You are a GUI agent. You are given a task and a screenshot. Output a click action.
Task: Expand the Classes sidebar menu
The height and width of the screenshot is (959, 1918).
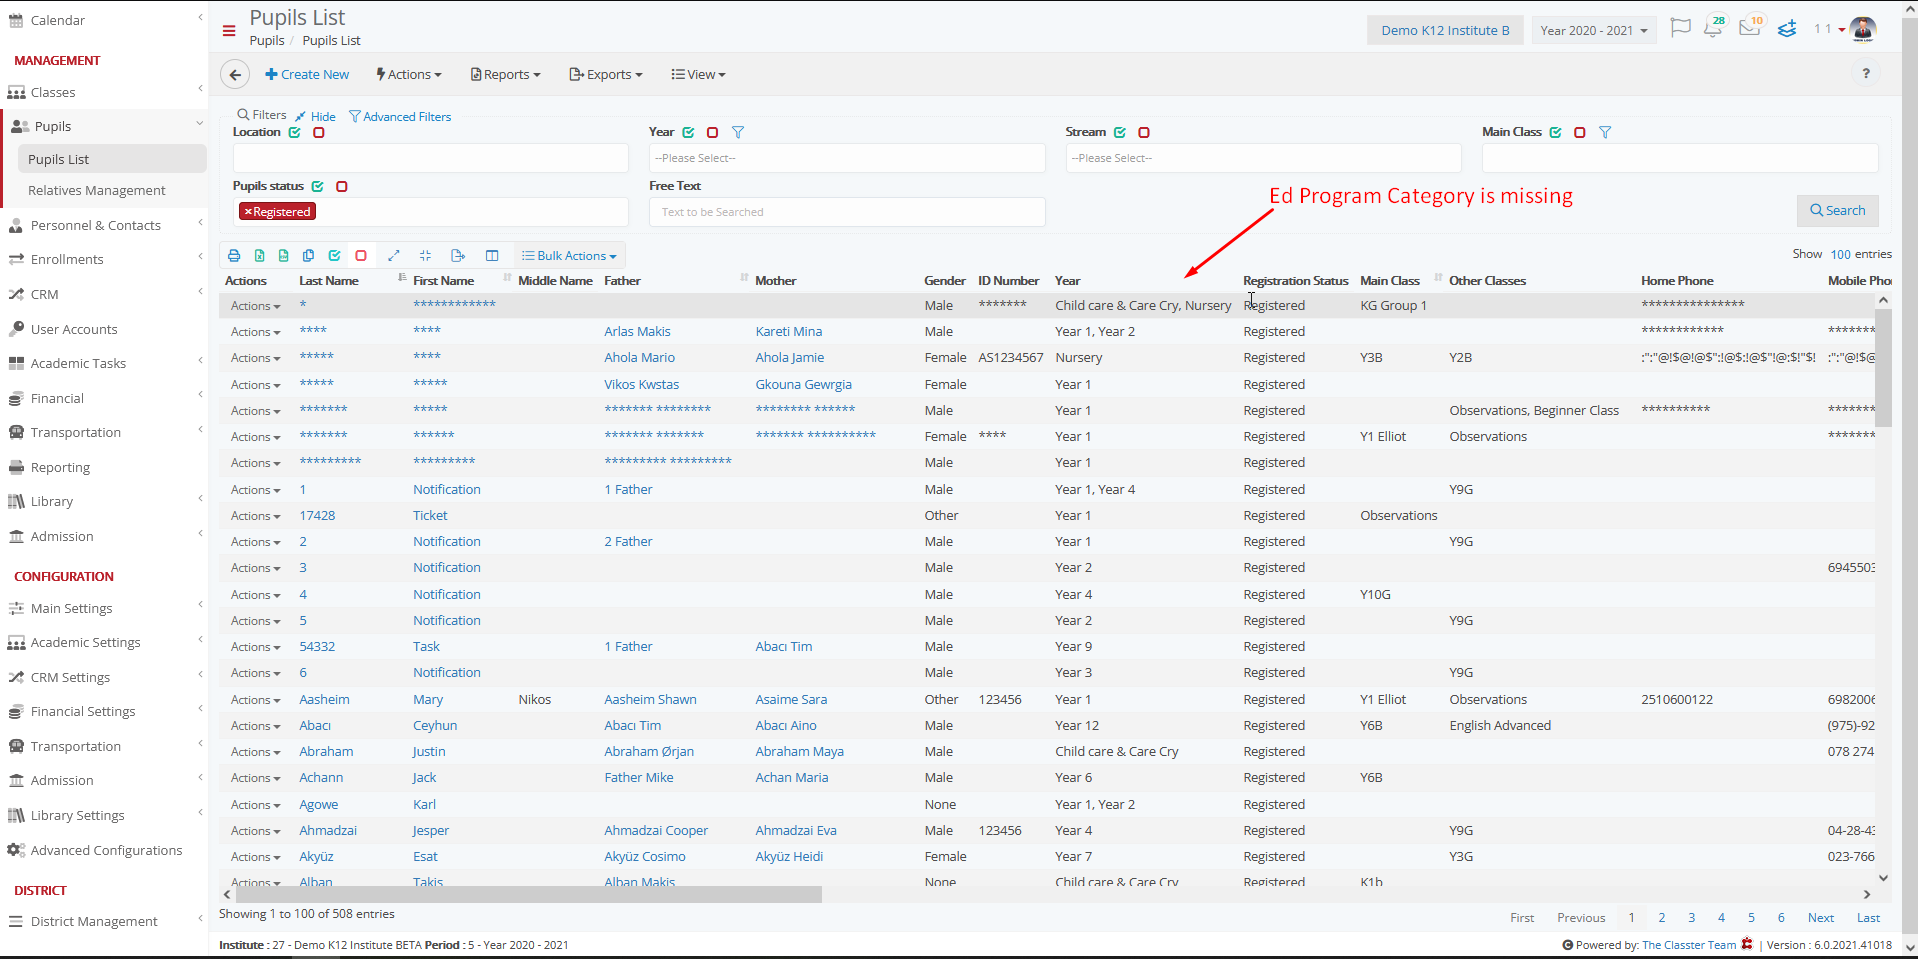click(103, 92)
